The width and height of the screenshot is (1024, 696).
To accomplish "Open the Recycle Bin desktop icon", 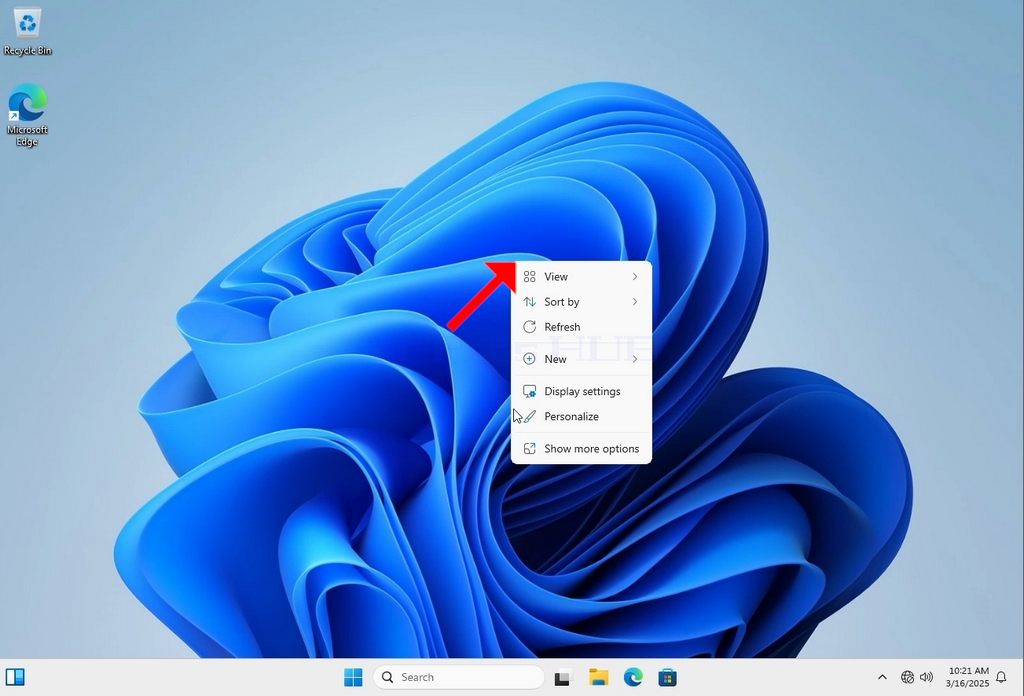I will [27, 31].
